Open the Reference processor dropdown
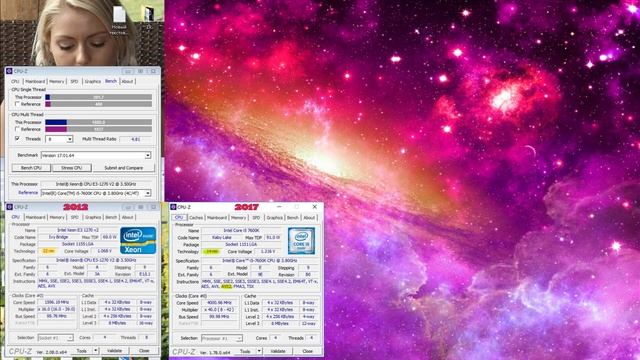This screenshot has height=360, width=640. coord(148,193)
